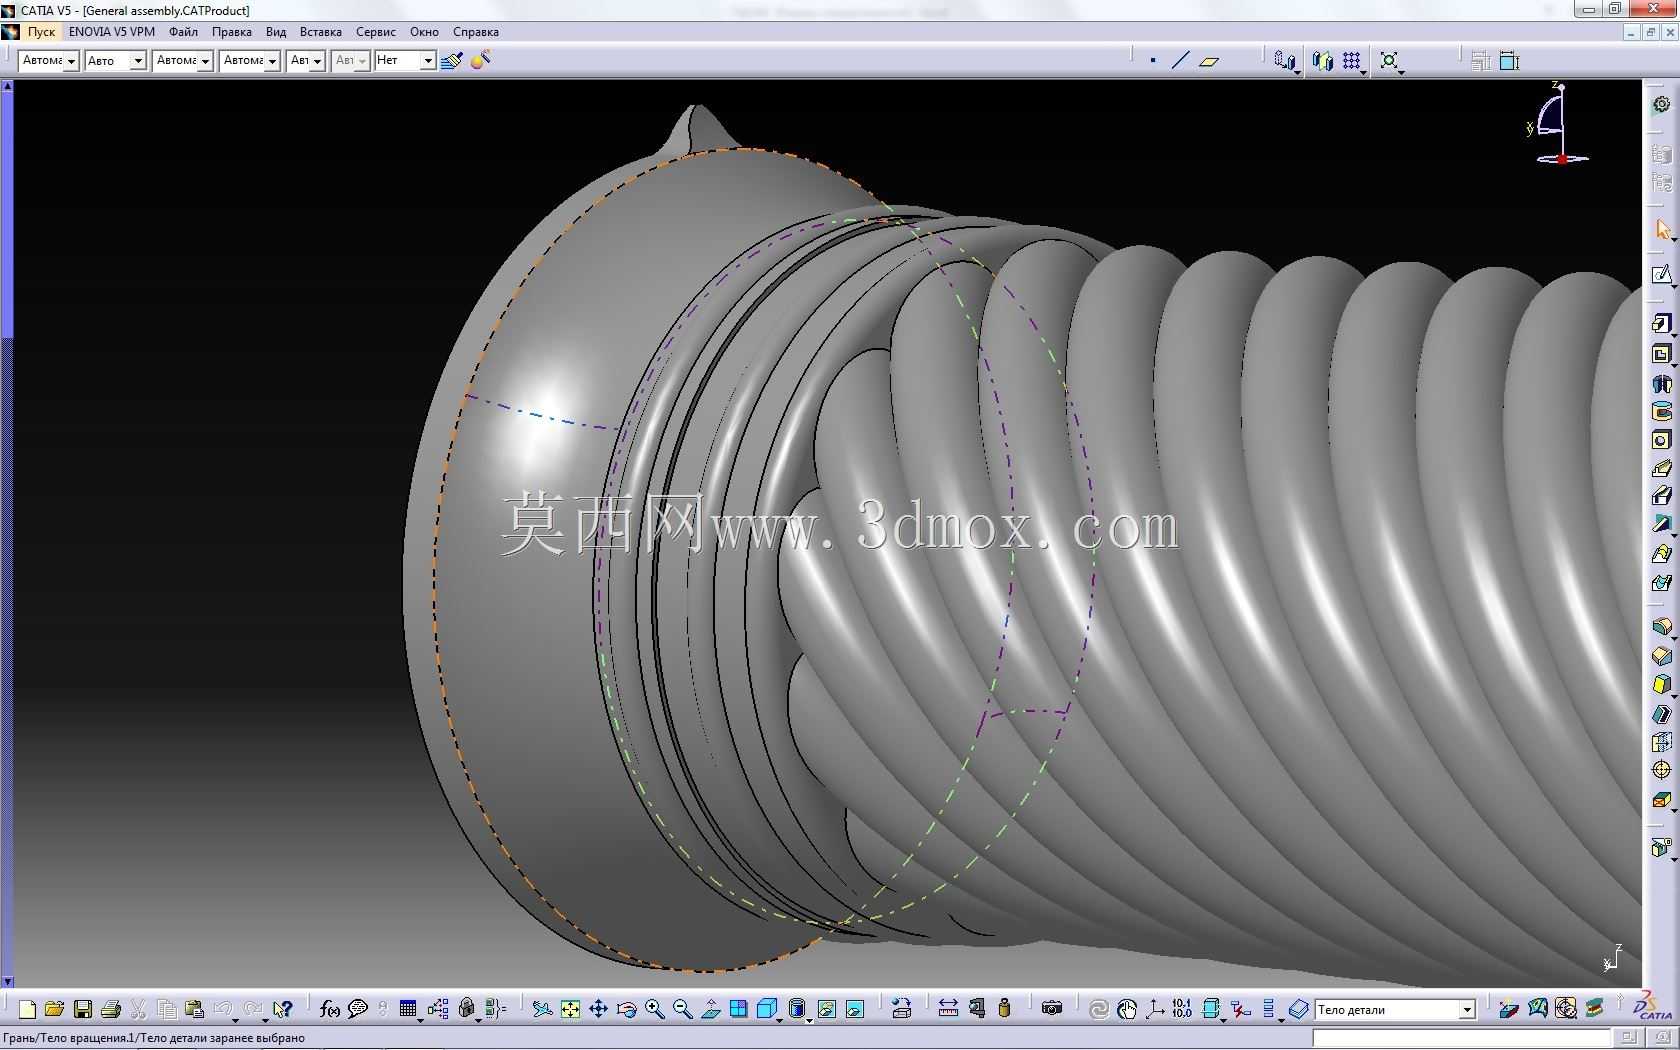Click the axis system icon
Image resolution: width=1680 pixels, height=1050 pixels.
click(1155, 1009)
